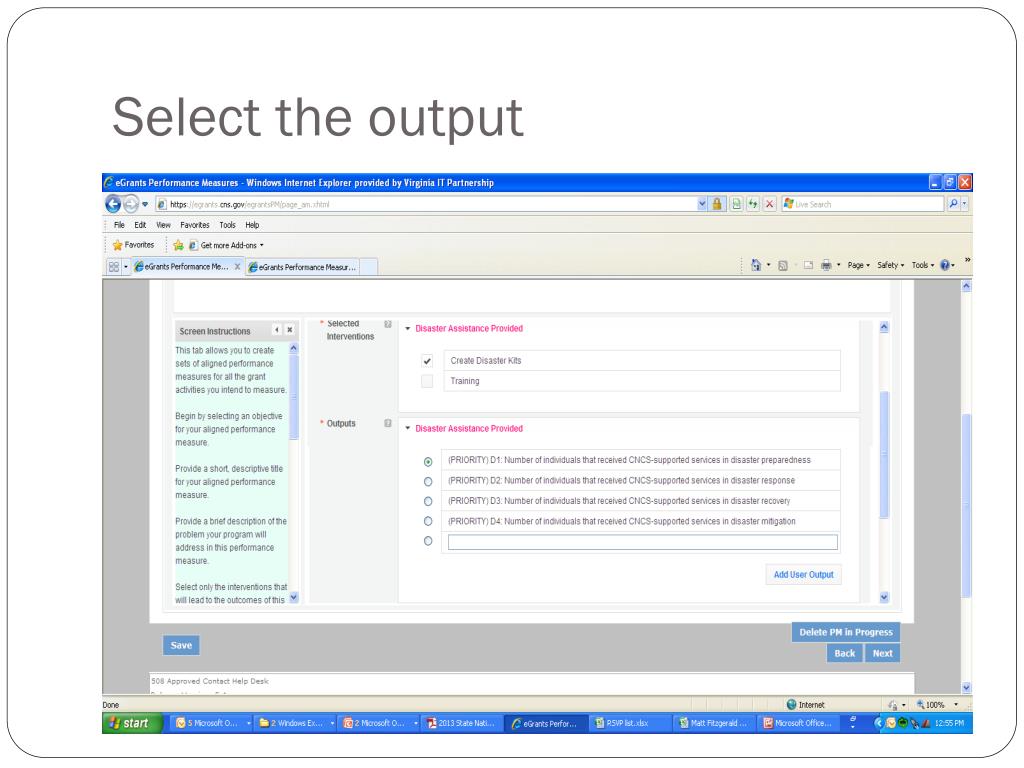This screenshot has height=768, width=1024.
Task: Click the Search magnifier button
Action: 953,204
